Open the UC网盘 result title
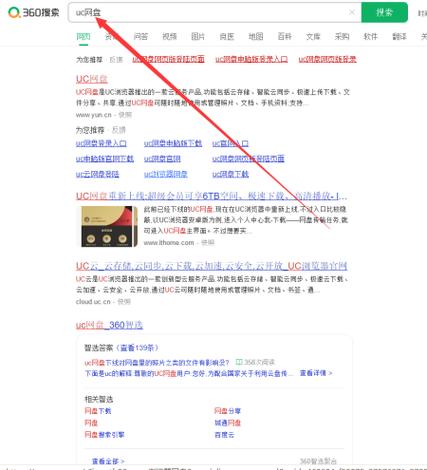Image resolution: width=427 pixels, height=470 pixels. tap(92, 79)
